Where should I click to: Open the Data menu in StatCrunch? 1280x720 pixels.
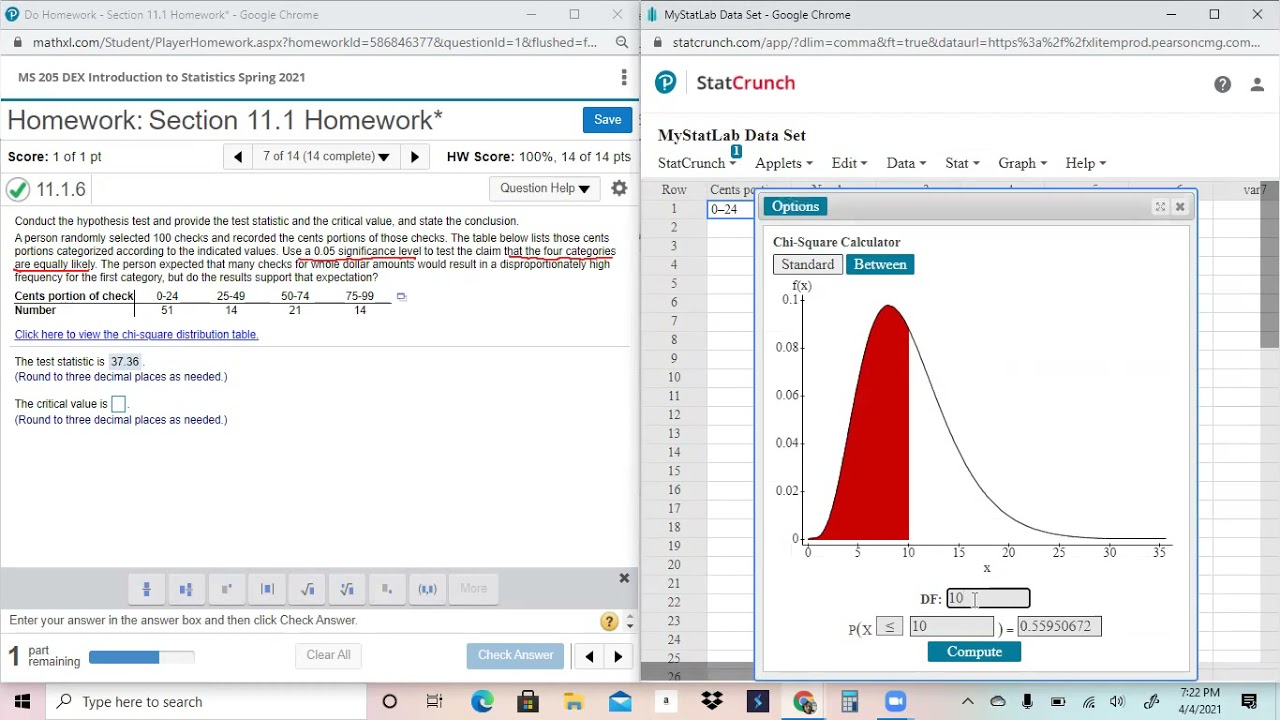pyautogui.click(x=905, y=163)
